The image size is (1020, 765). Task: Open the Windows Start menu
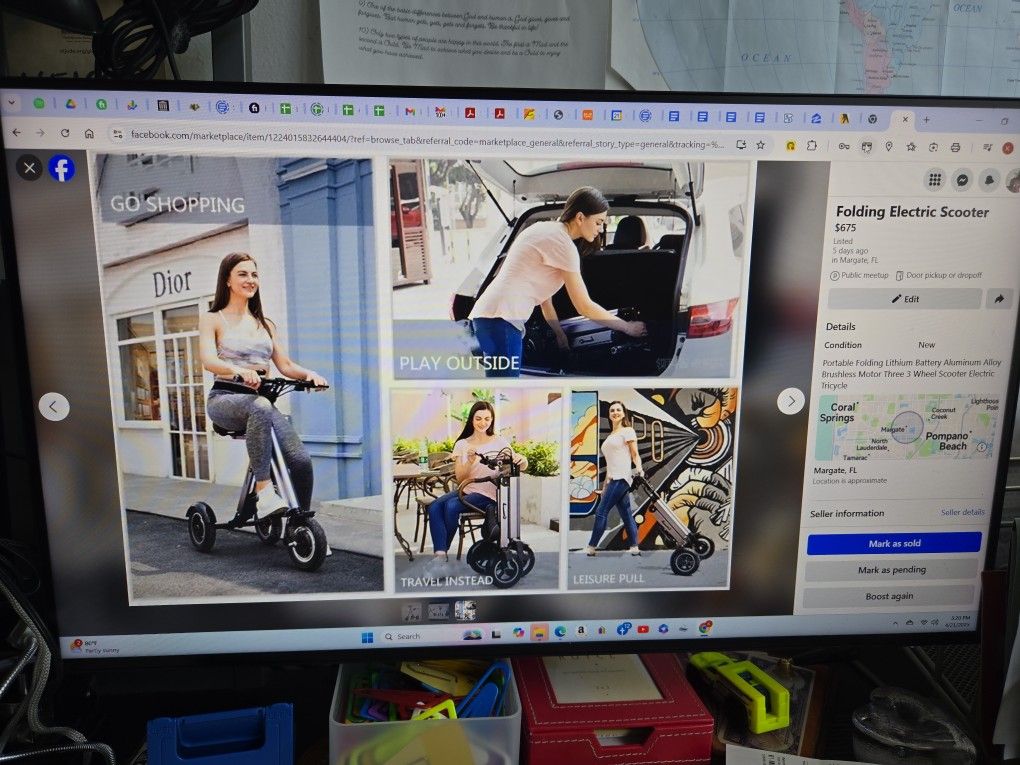pos(366,637)
